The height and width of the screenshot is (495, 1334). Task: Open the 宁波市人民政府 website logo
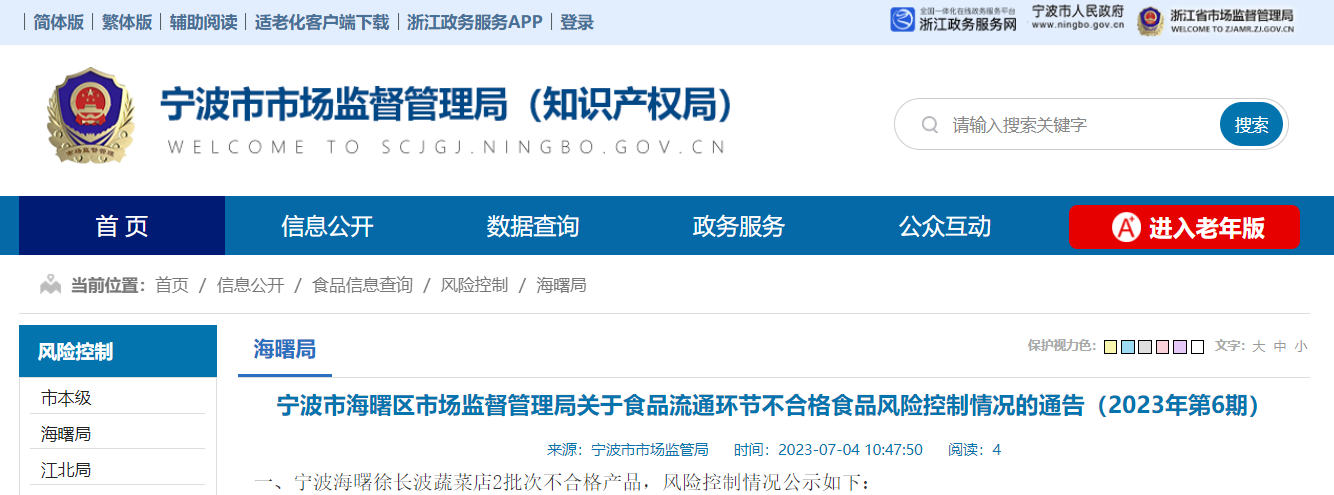click(1077, 17)
